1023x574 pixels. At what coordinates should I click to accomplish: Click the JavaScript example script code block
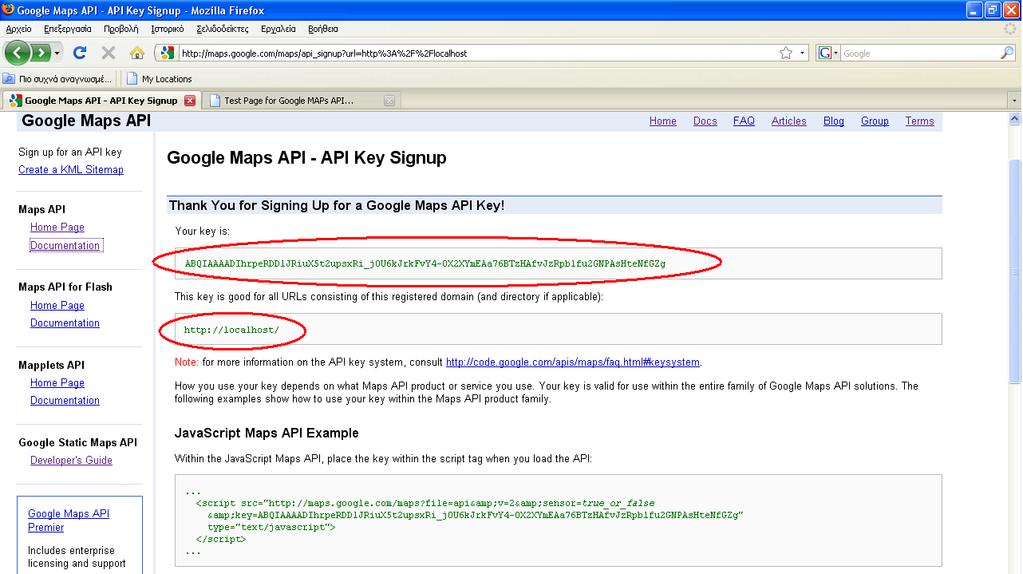pos(558,521)
